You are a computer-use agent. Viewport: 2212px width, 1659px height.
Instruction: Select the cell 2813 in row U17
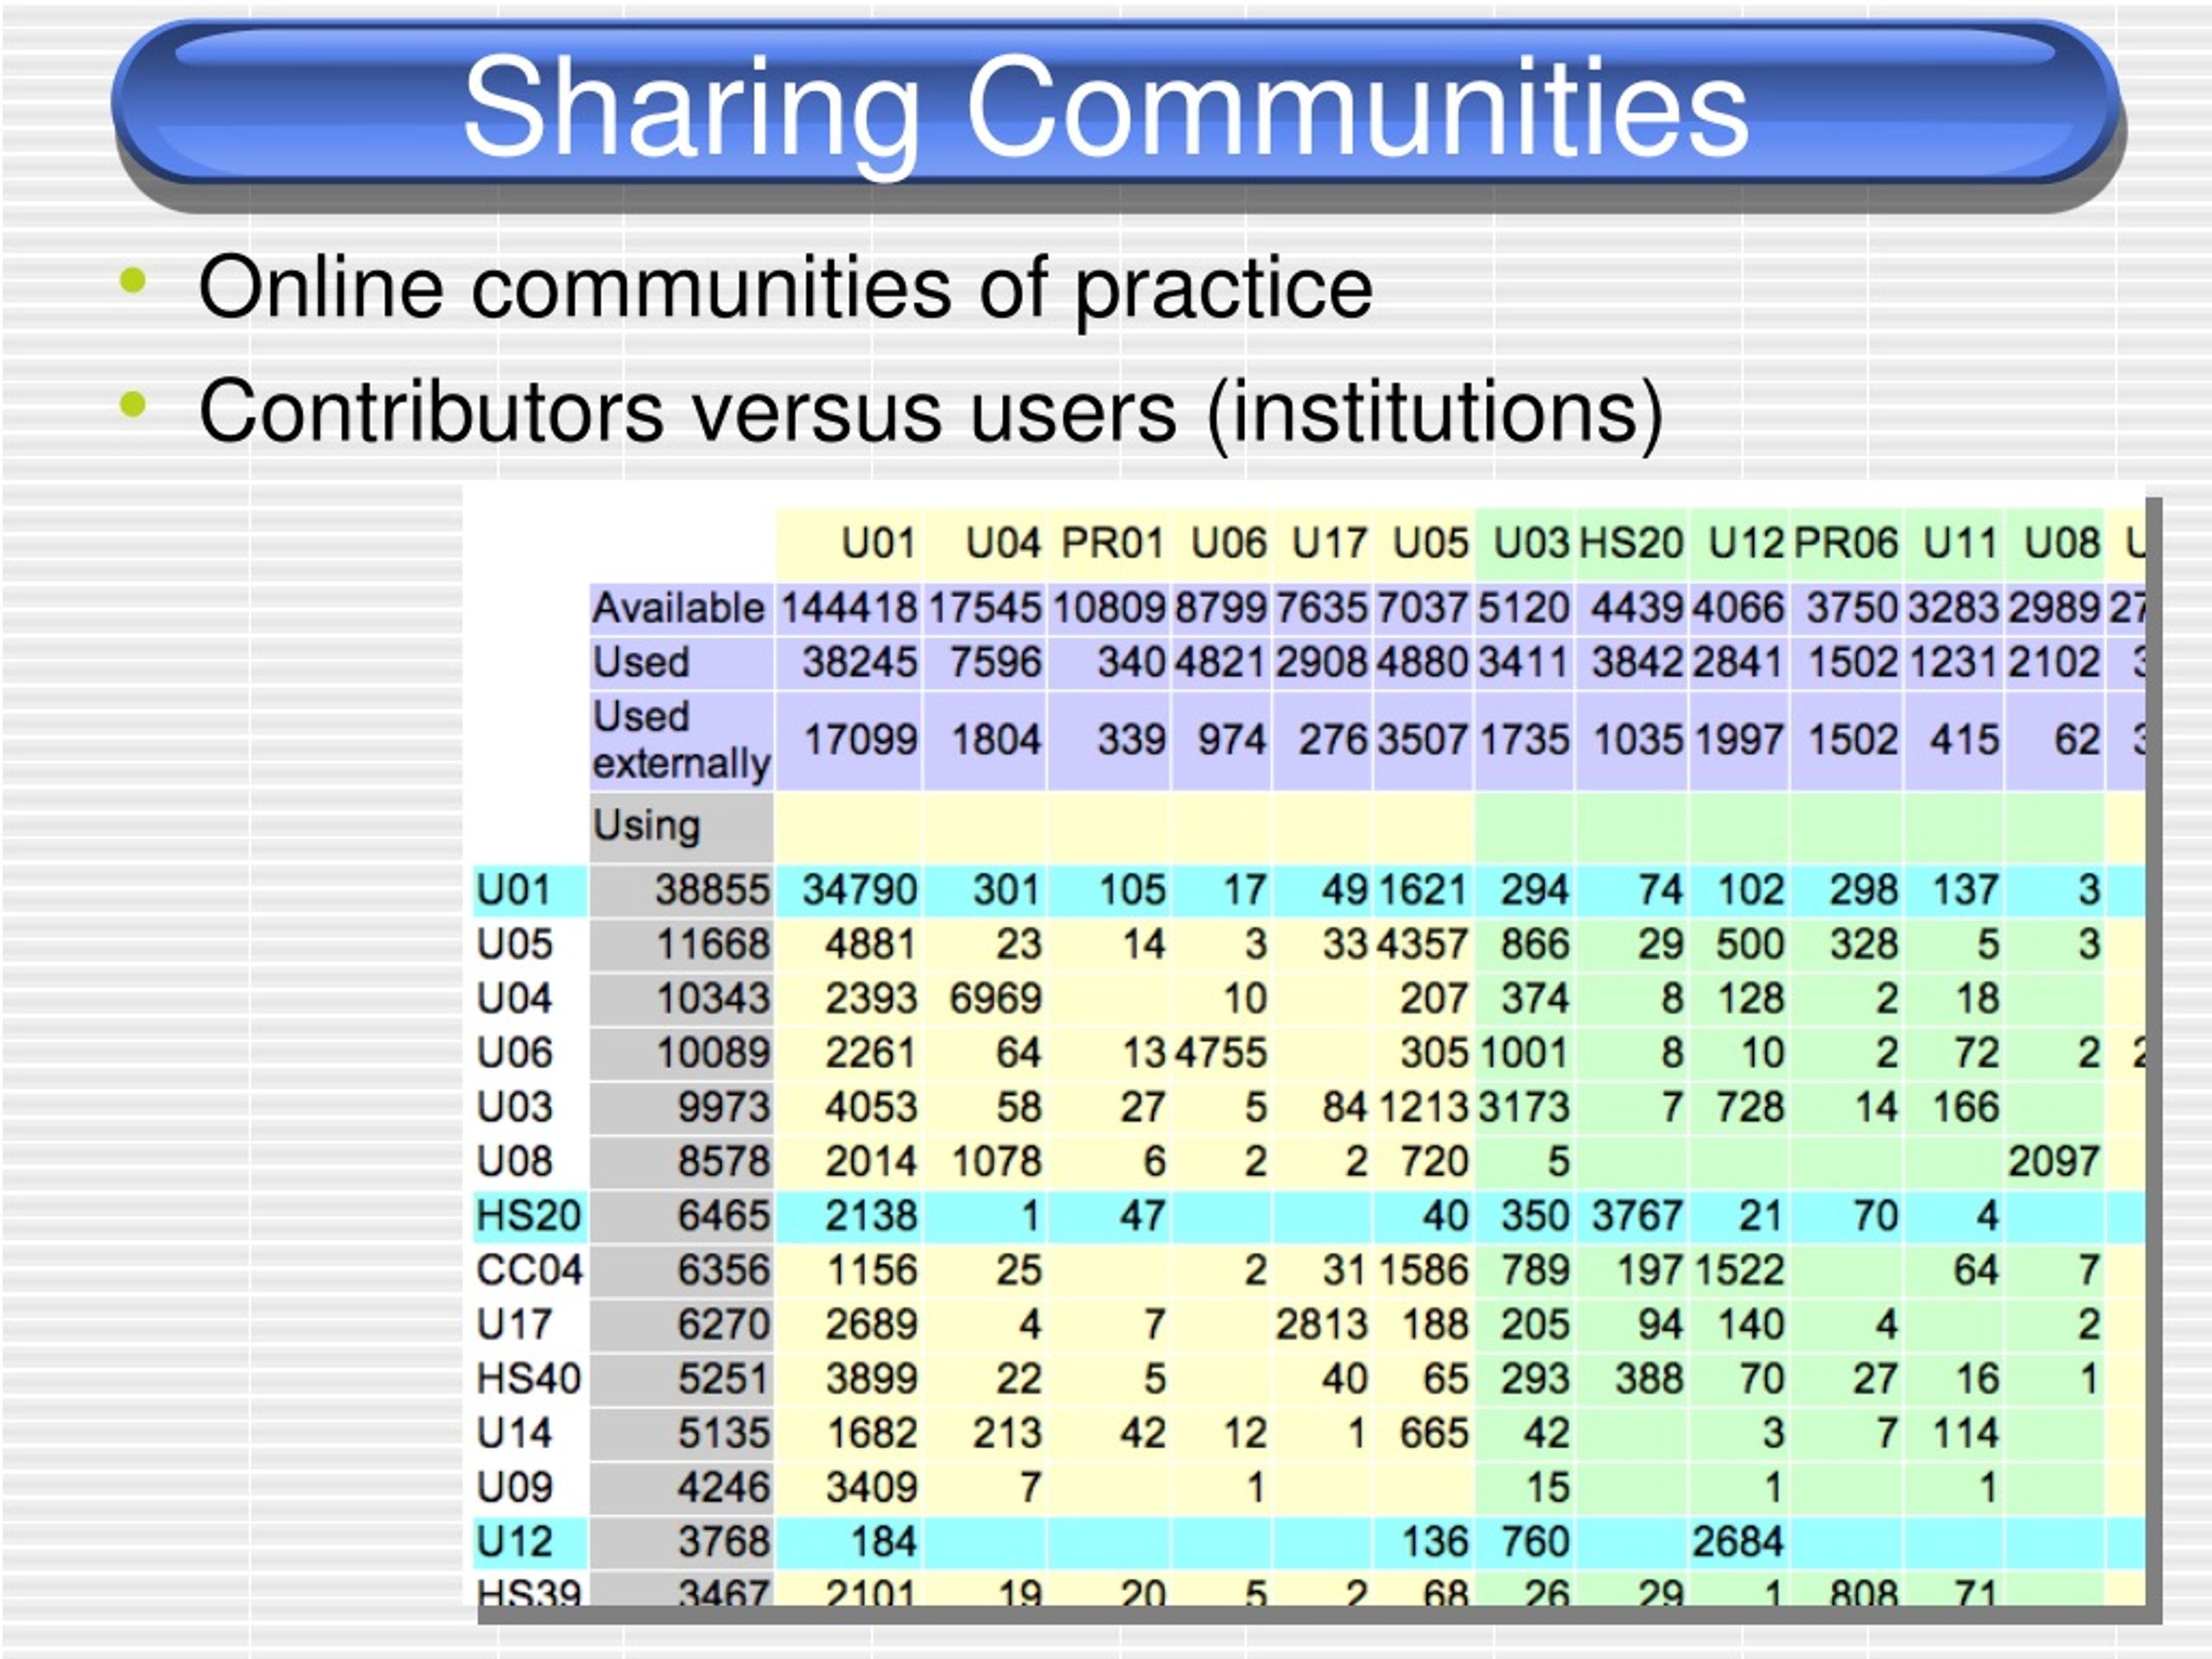click(1321, 1324)
